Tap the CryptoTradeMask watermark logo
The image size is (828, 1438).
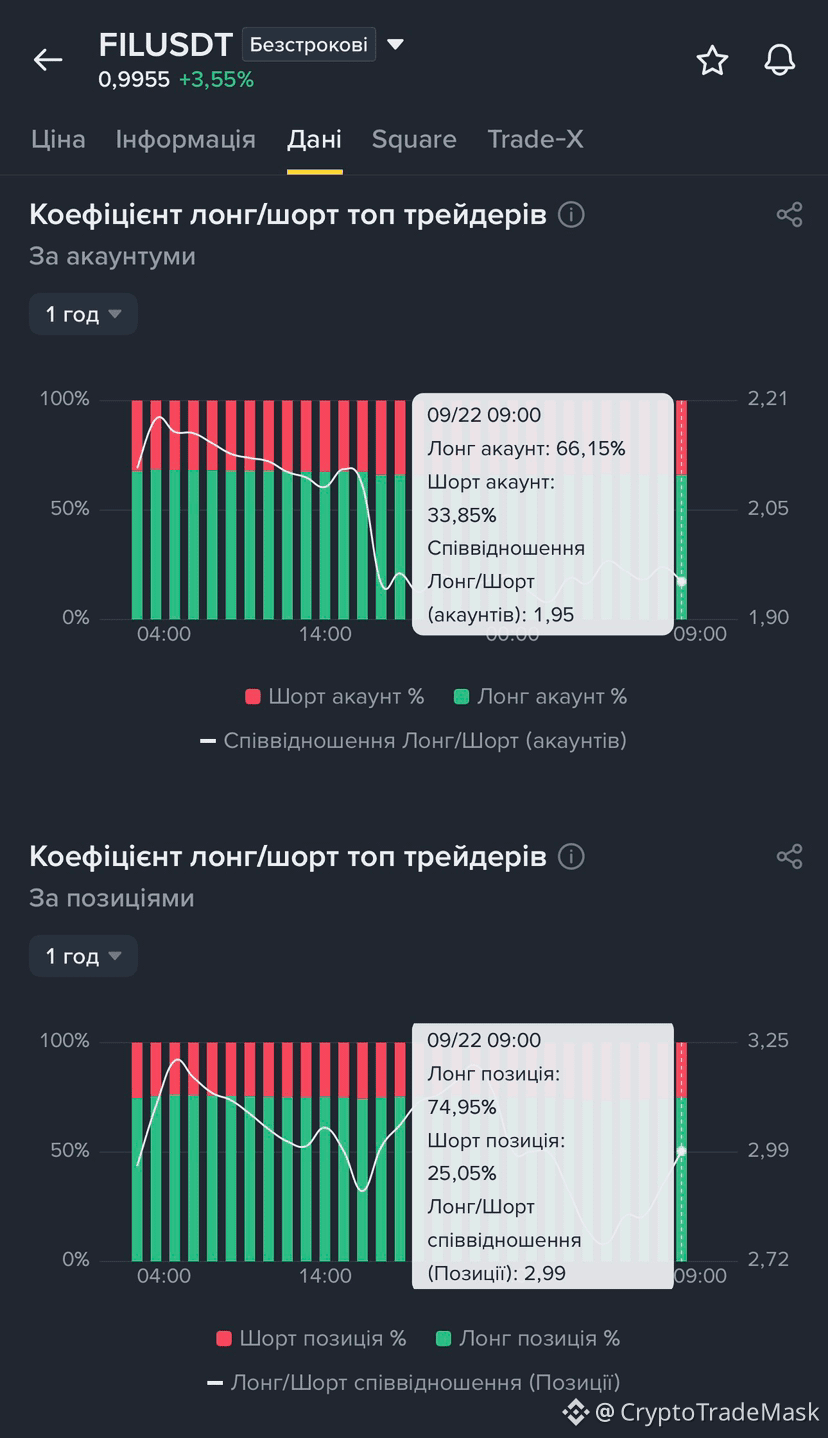pos(575,1411)
